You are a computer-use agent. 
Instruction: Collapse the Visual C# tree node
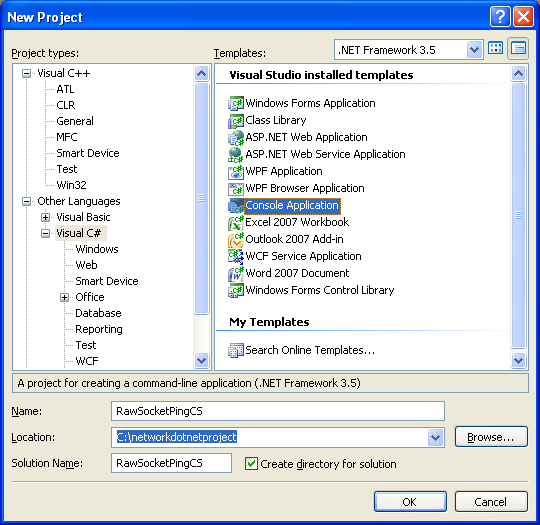coord(45,233)
